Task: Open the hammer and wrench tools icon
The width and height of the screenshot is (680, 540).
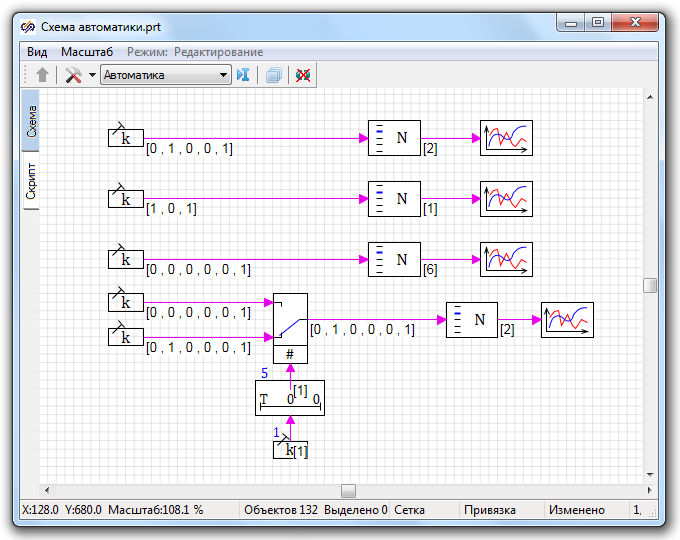Action: tap(73, 75)
